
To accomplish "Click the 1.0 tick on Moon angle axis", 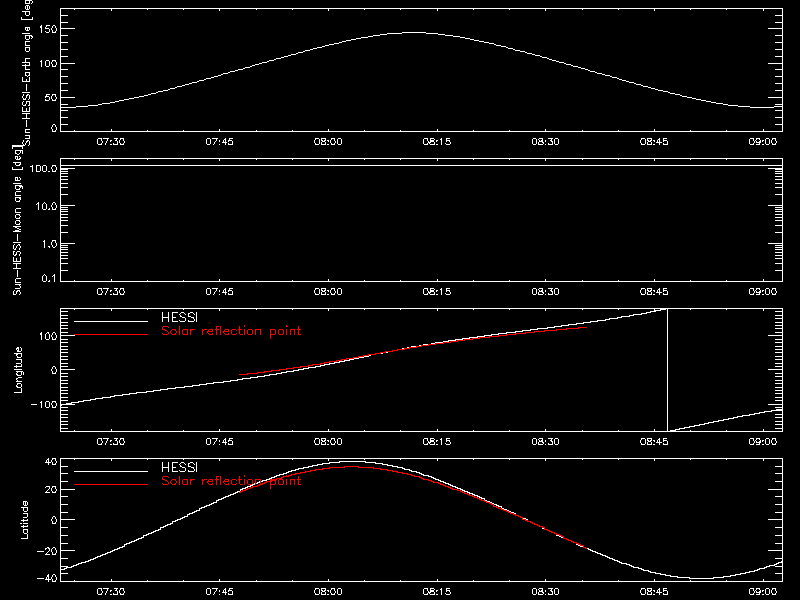I will [49, 244].
